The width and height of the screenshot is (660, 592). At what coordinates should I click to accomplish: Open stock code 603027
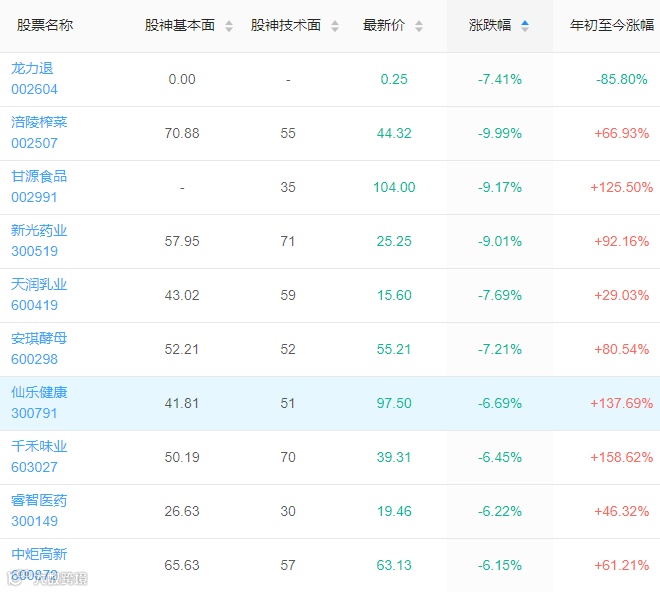tap(35, 467)
